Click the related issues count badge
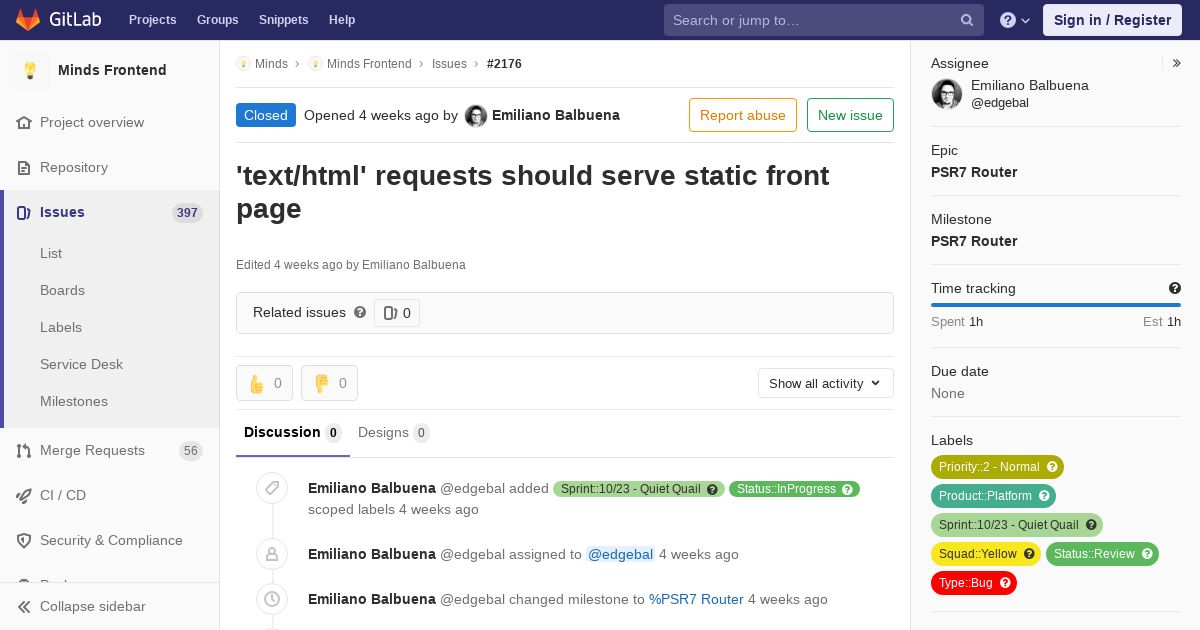 [x=397, y=313]
